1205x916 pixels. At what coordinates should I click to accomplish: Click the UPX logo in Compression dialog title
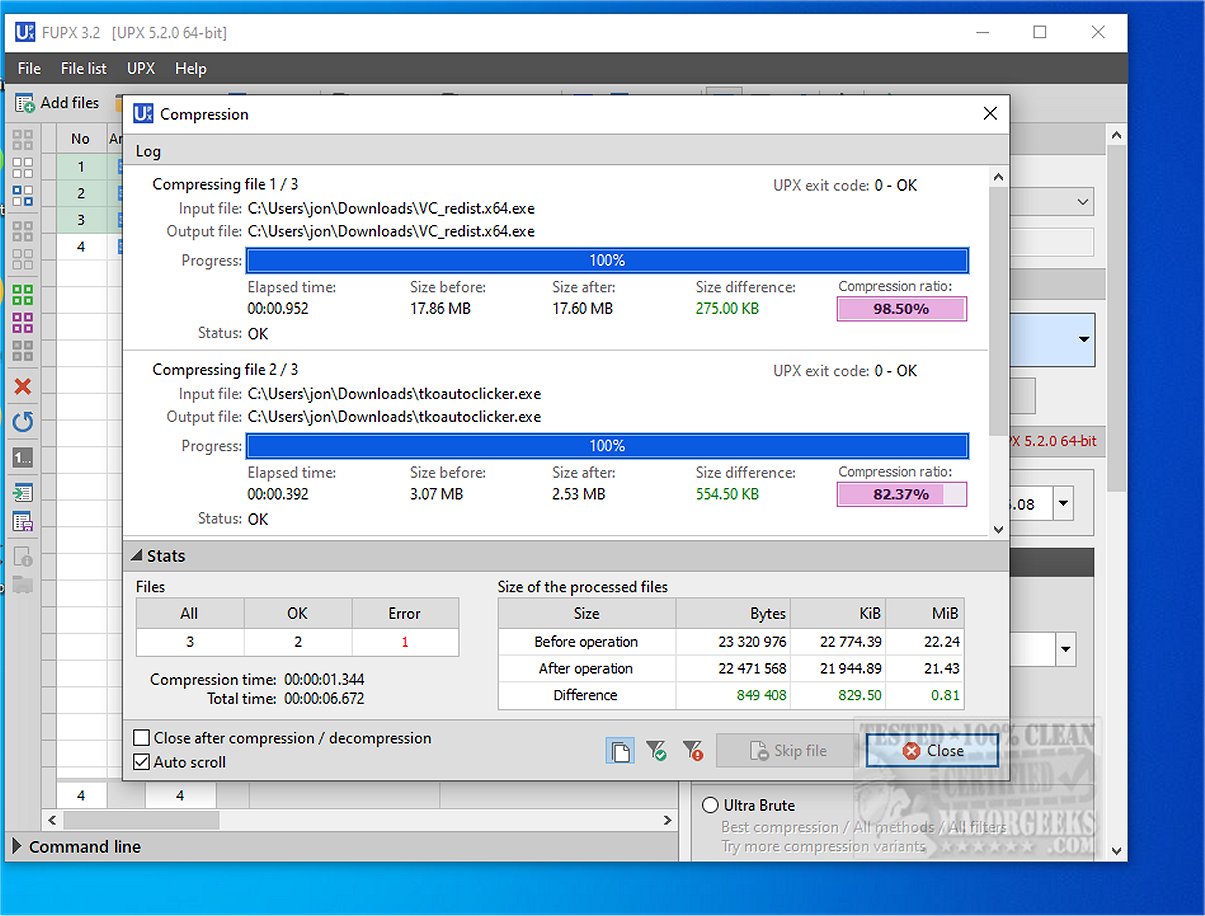[x=143, y=114]
